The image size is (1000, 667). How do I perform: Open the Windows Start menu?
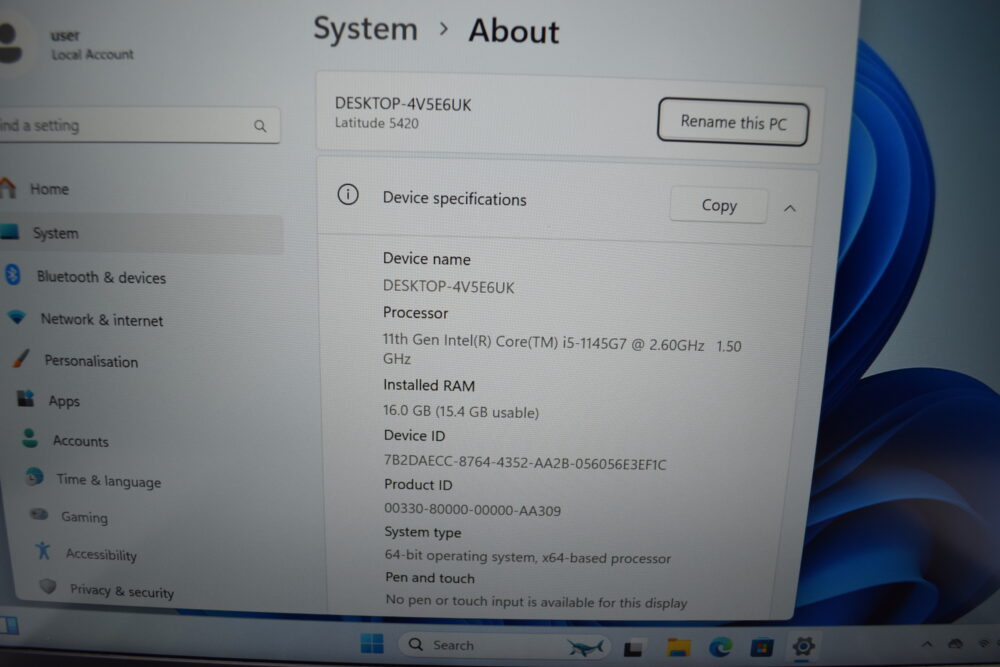pyautogui.click(x=372, y=644)
